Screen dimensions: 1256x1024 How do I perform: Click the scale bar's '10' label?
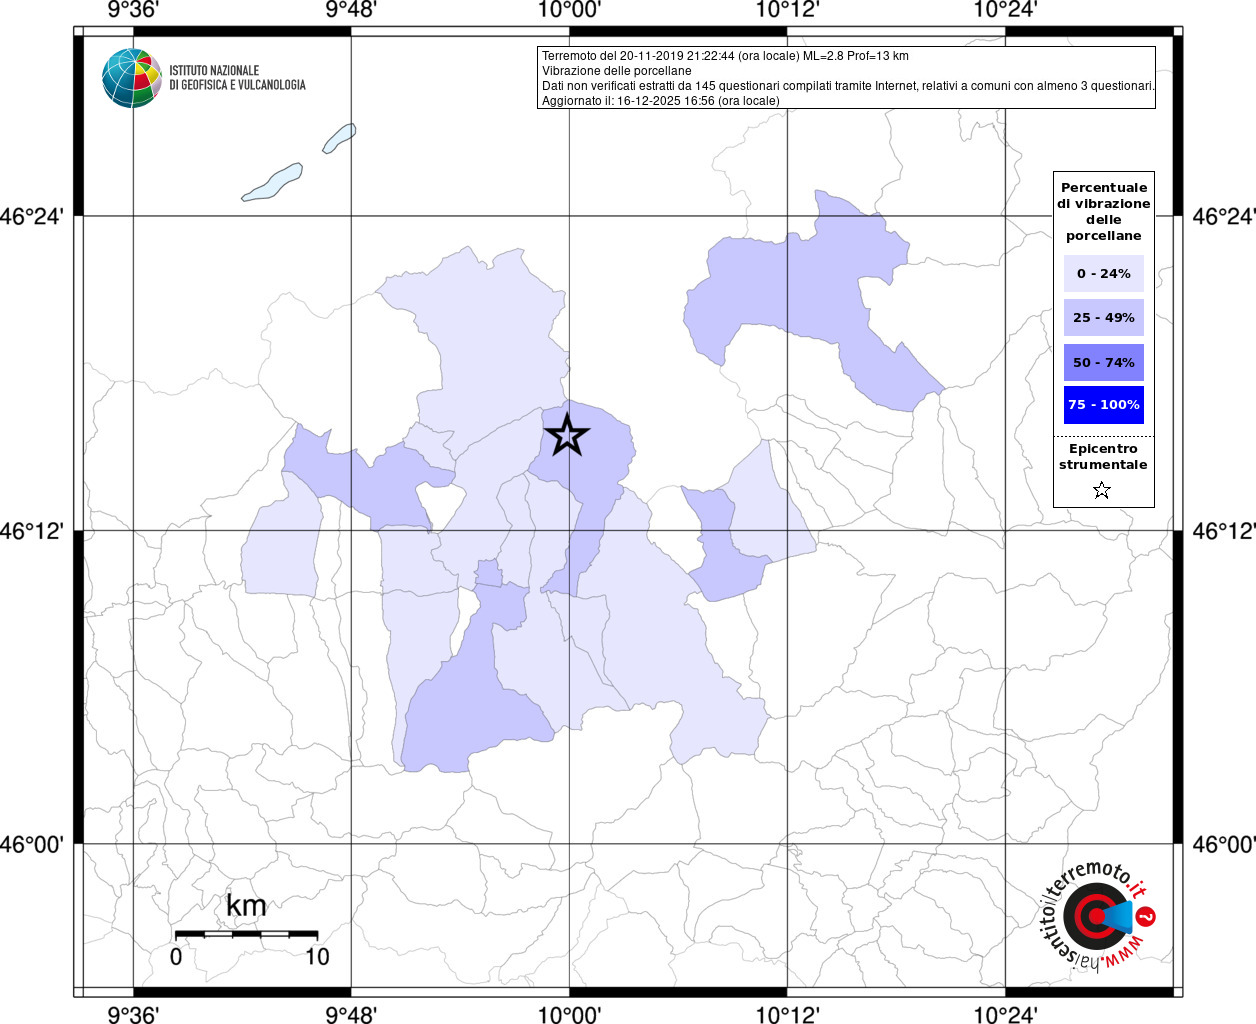tap(317, 957)
